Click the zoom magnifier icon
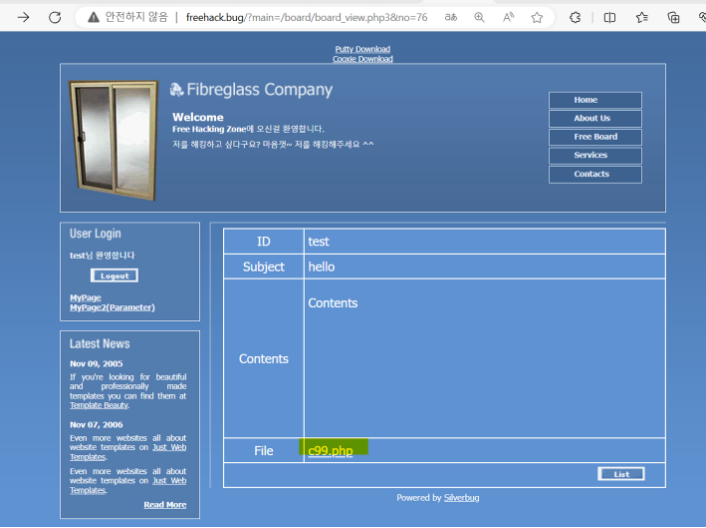 (480, 17)
